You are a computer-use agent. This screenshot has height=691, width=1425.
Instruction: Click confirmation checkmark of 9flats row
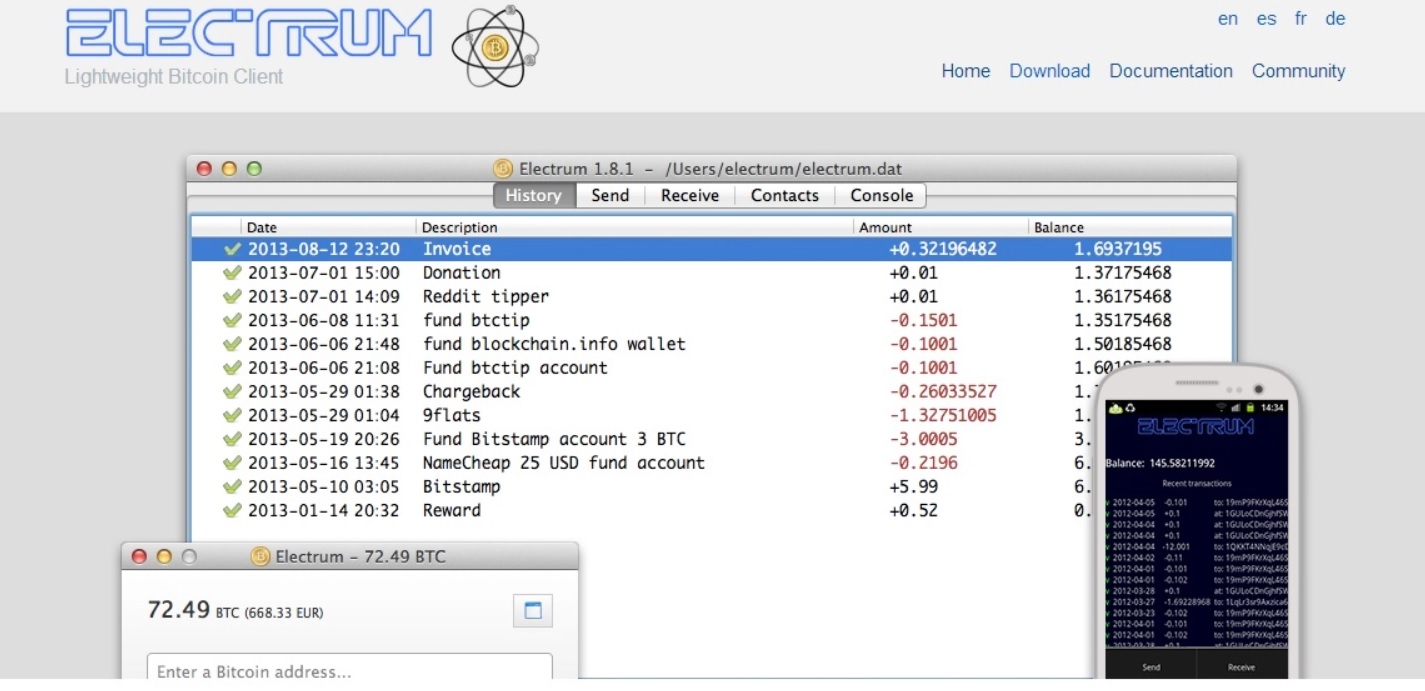click(x=233, y=415)
